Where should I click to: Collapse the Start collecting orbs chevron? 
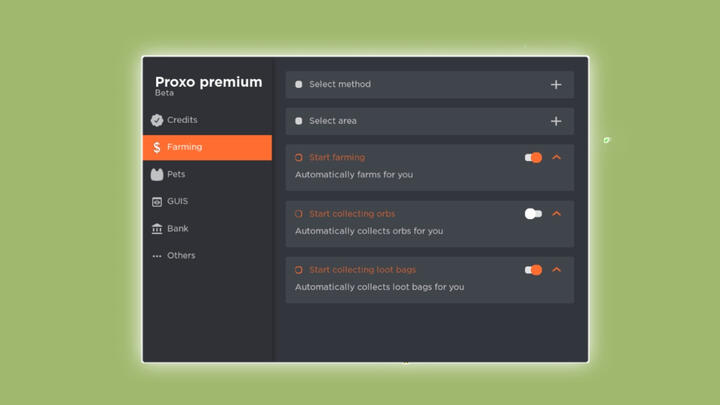(x=557, y=214)
